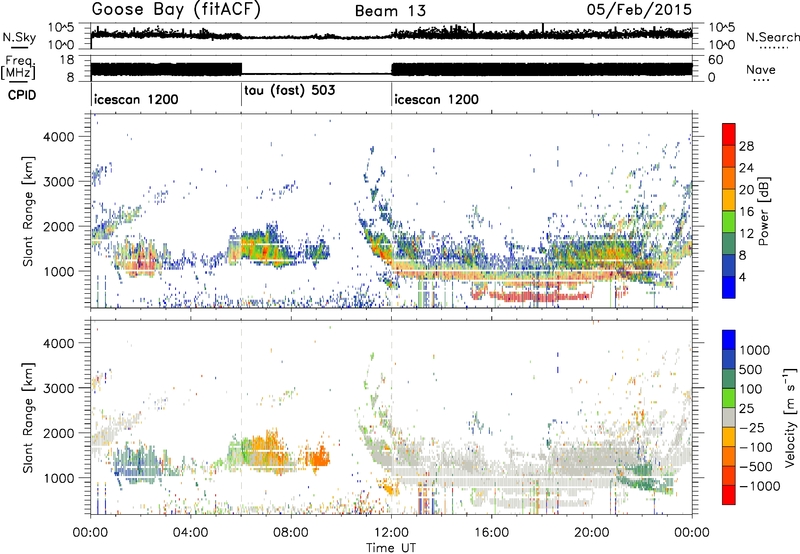Click the first "icescan 1200" label starting at 00:00
The image size is (800, 554).
tap(136, 99)
